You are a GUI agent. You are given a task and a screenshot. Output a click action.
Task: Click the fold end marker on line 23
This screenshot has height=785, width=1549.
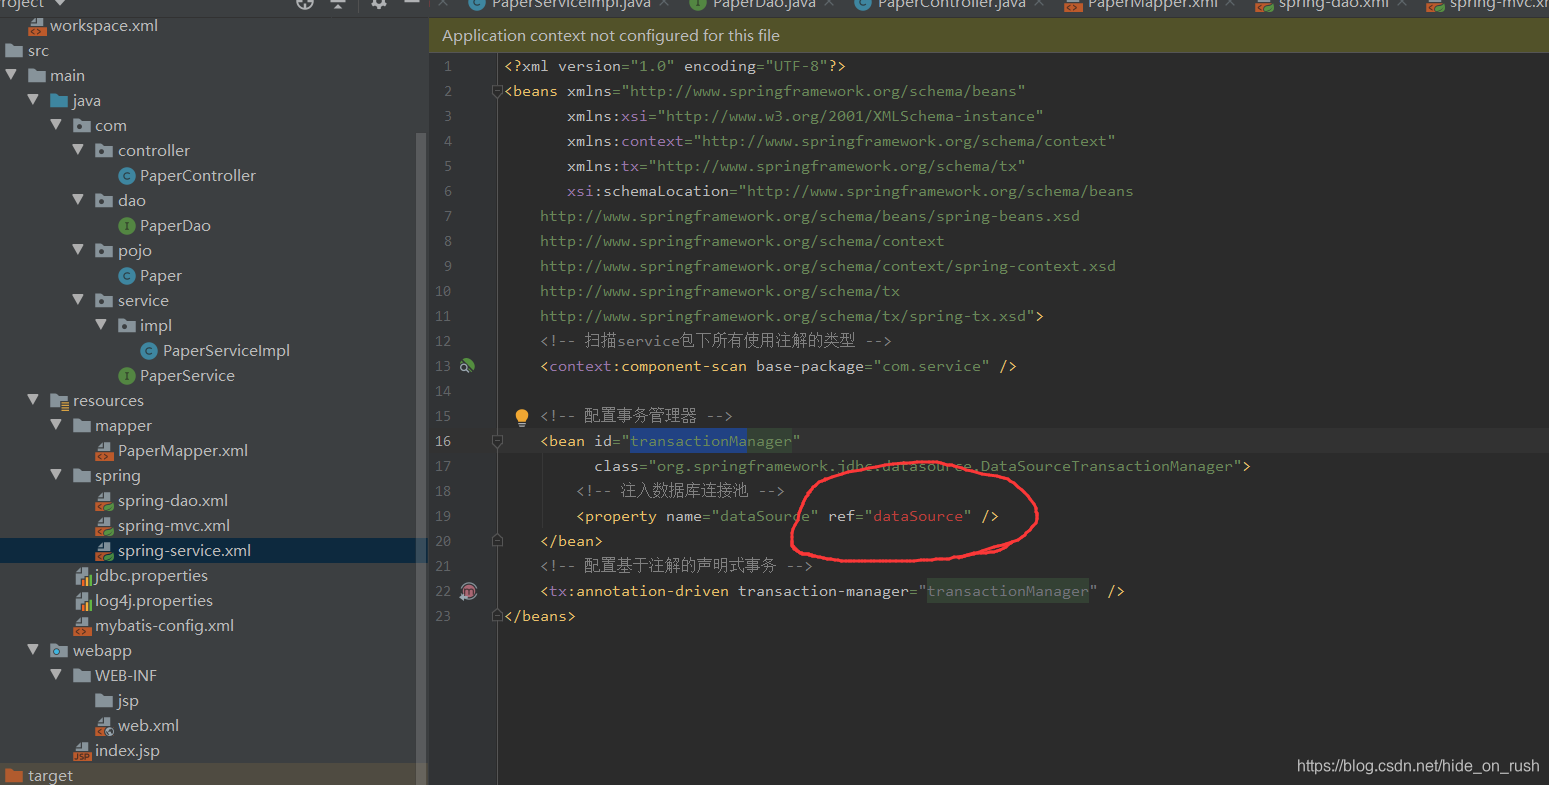(x=497, y=616)
